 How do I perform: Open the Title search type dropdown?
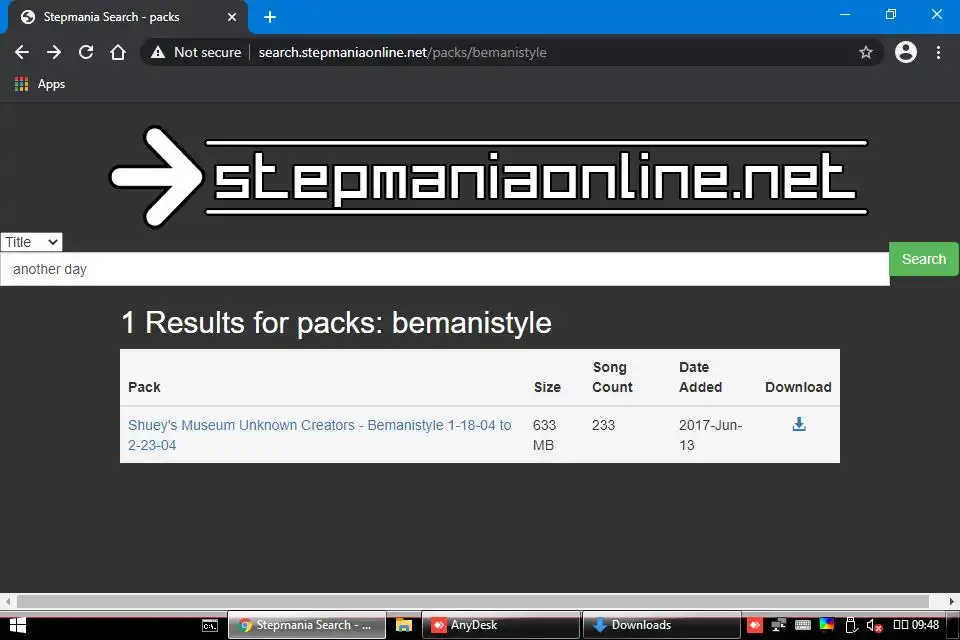coord(31,242)
